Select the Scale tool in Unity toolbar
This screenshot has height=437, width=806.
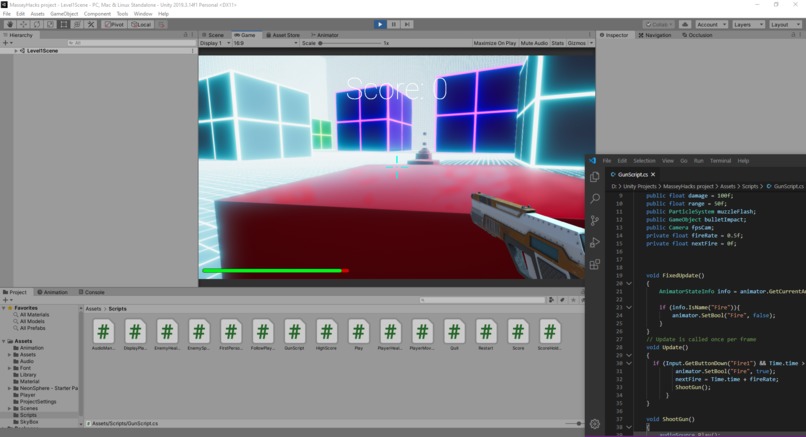coord(50,24)
